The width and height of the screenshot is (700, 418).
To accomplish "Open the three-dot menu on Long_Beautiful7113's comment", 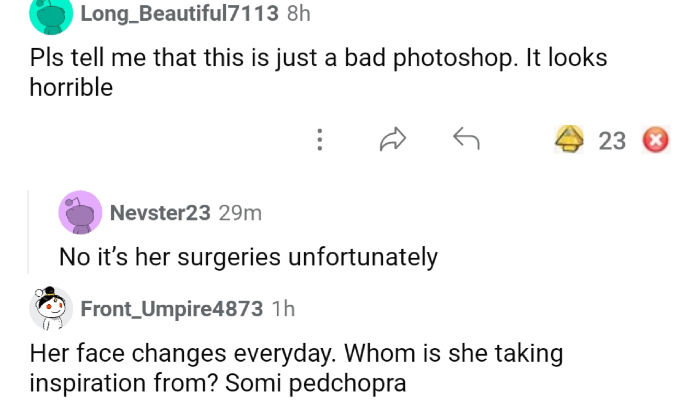I will coord(319,140).
